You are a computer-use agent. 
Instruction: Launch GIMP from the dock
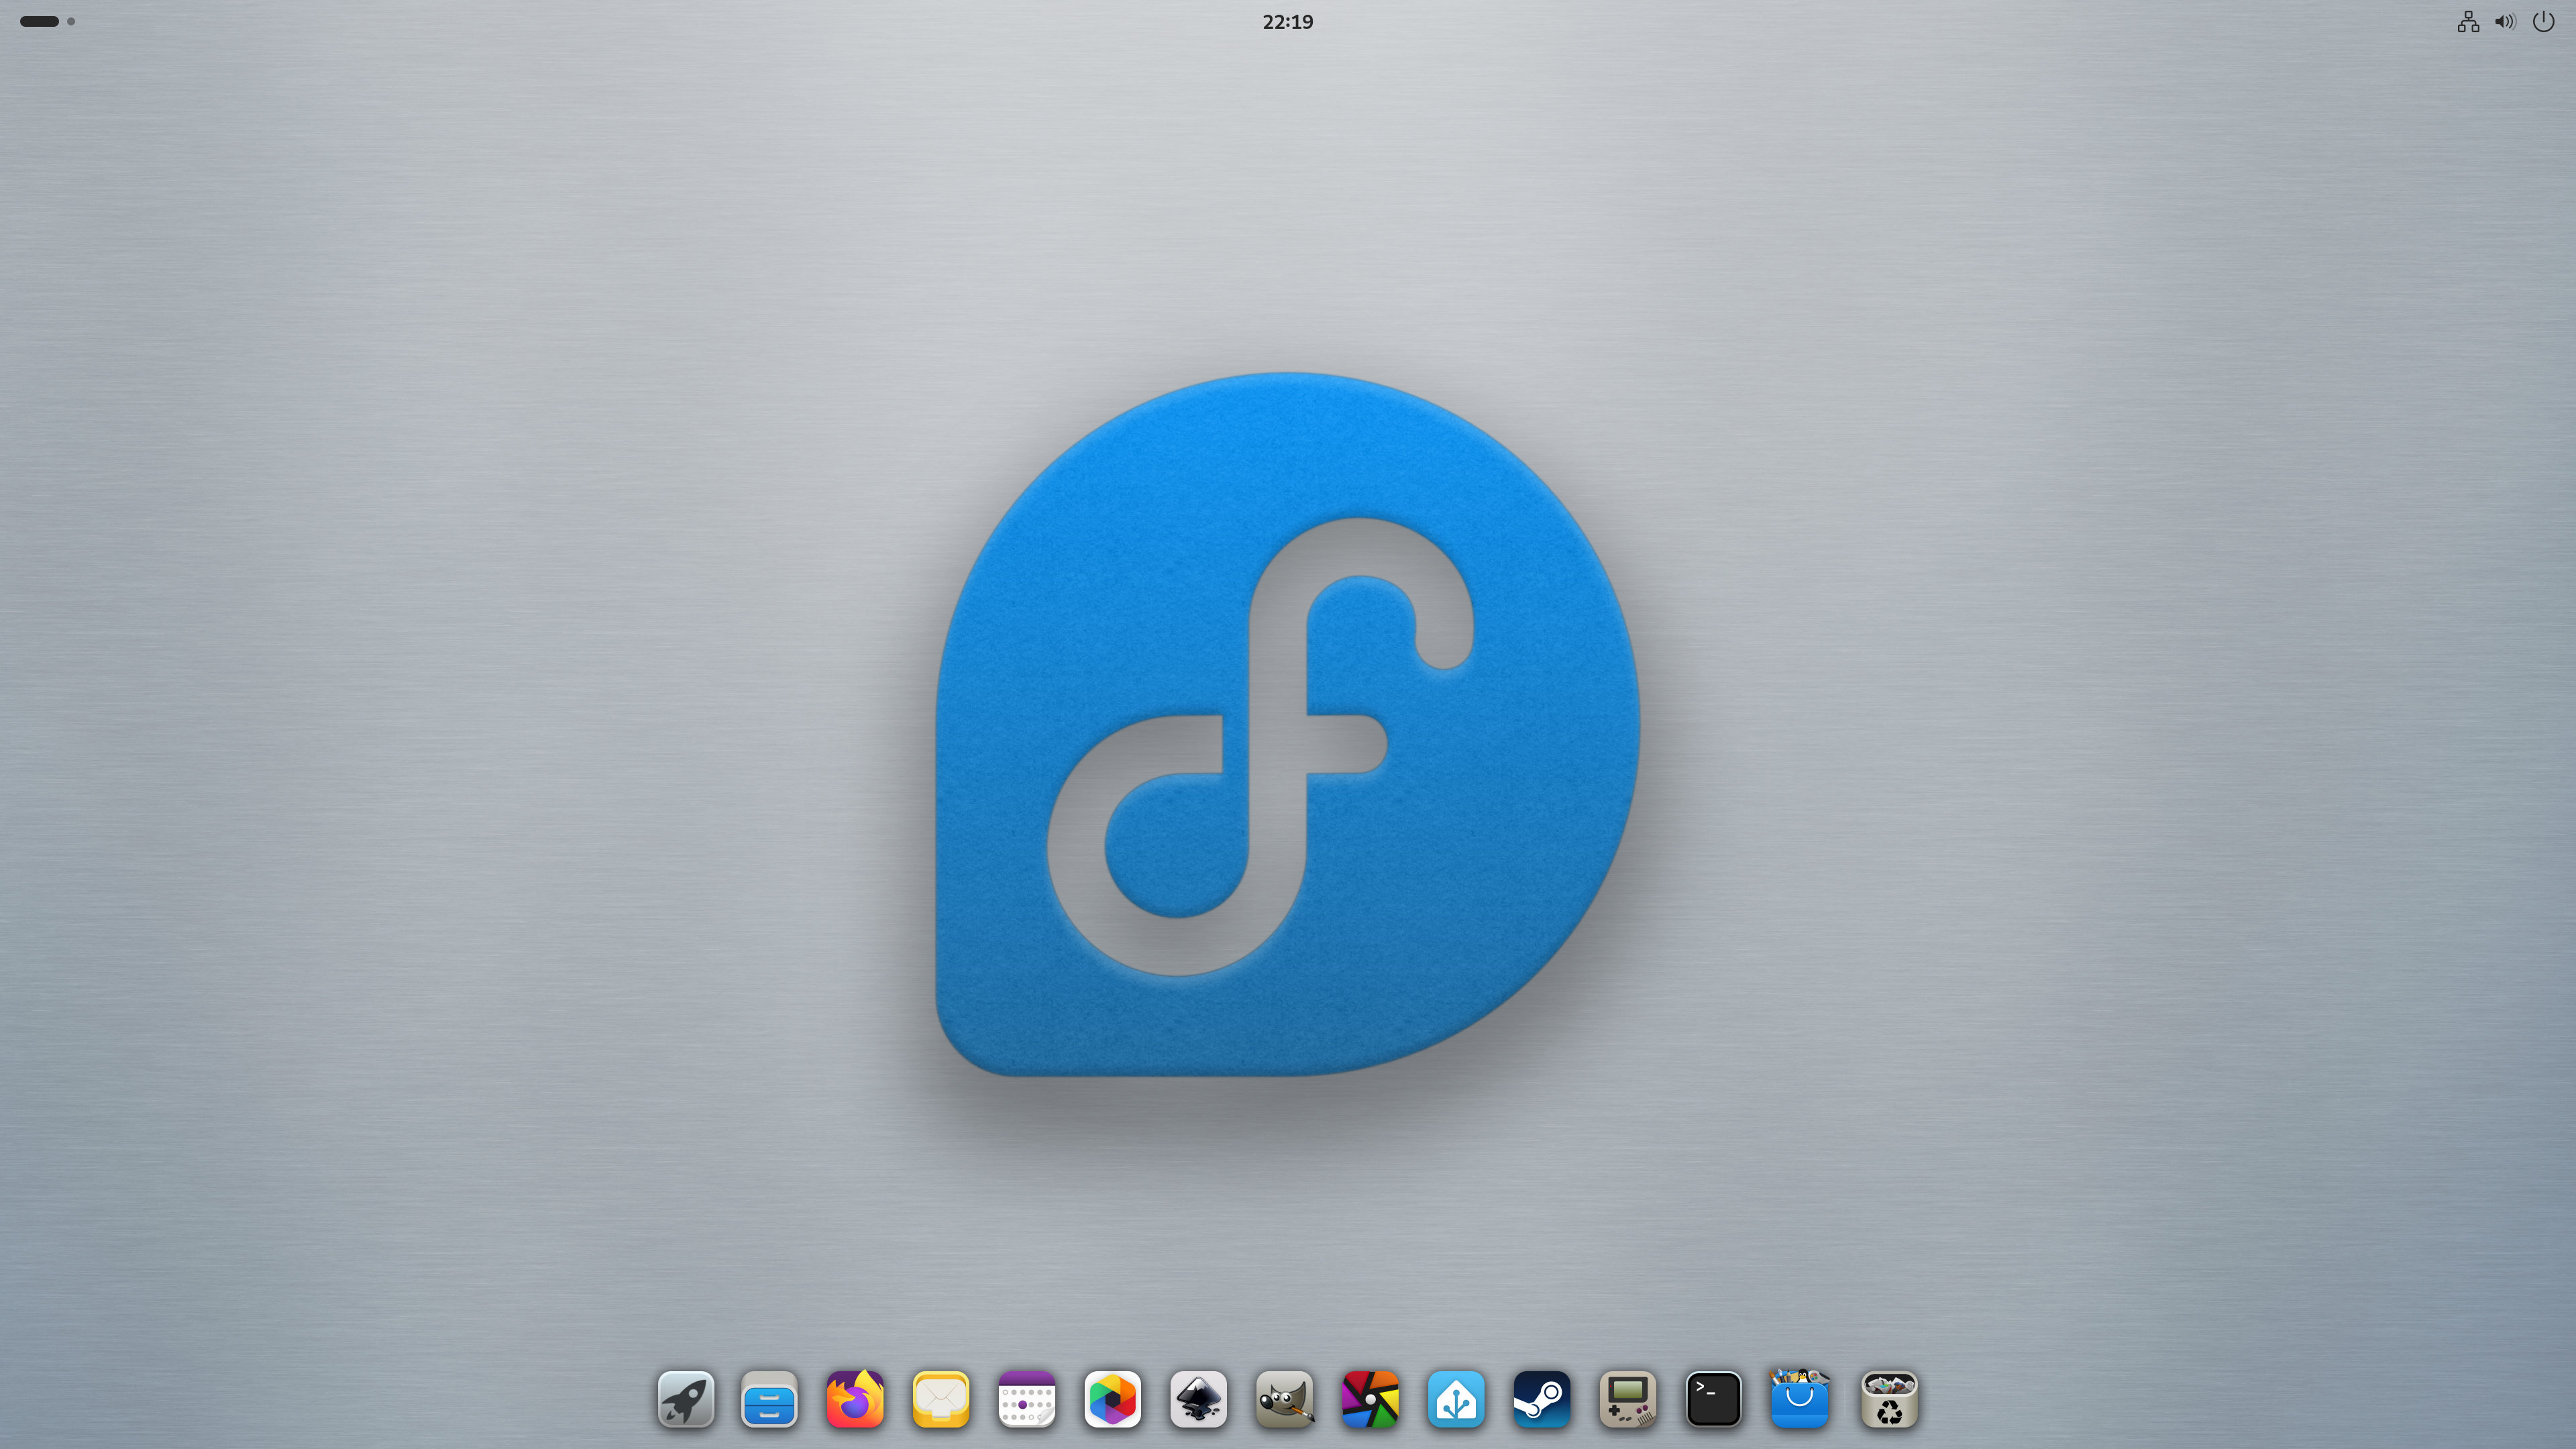(1285, 1399)
